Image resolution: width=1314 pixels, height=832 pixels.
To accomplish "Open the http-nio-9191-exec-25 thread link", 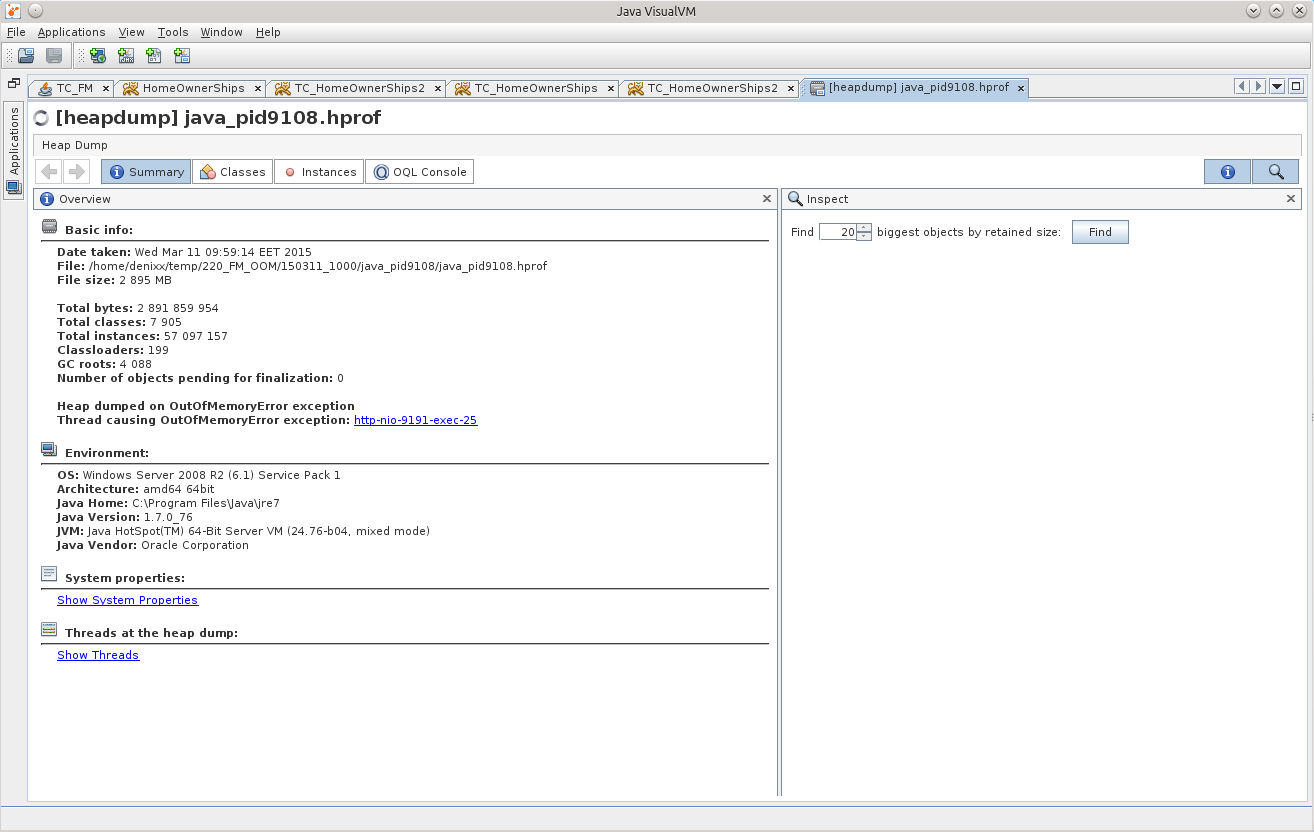I will 415,420.
